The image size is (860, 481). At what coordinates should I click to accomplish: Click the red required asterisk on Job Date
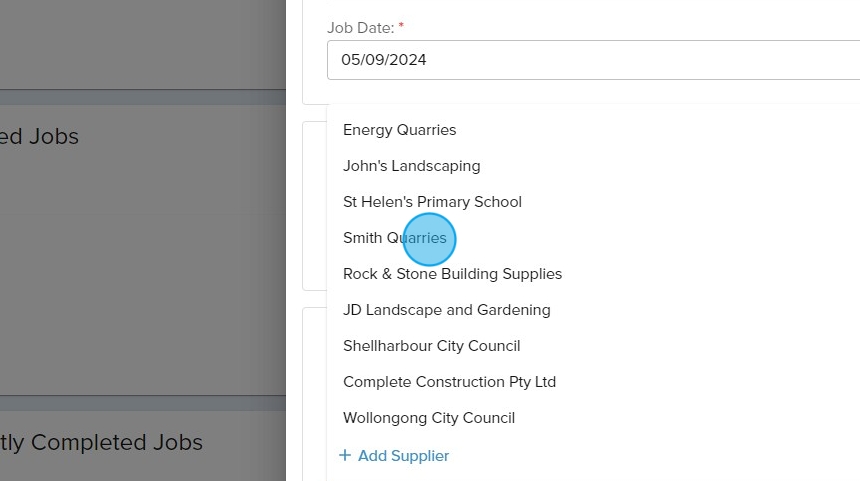pos(401,27)
